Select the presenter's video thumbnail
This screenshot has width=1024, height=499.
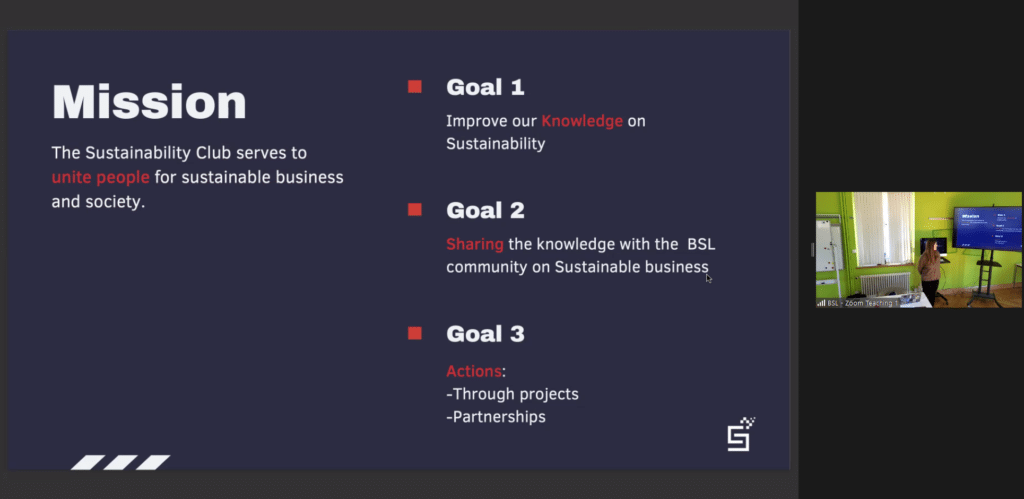[918, 249]
